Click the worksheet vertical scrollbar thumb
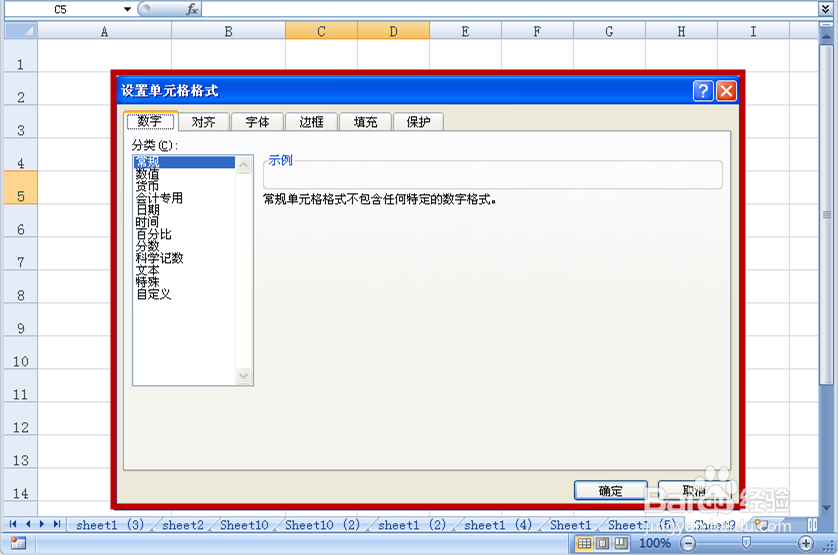838x555 pixels. click(x=826, y=215)
